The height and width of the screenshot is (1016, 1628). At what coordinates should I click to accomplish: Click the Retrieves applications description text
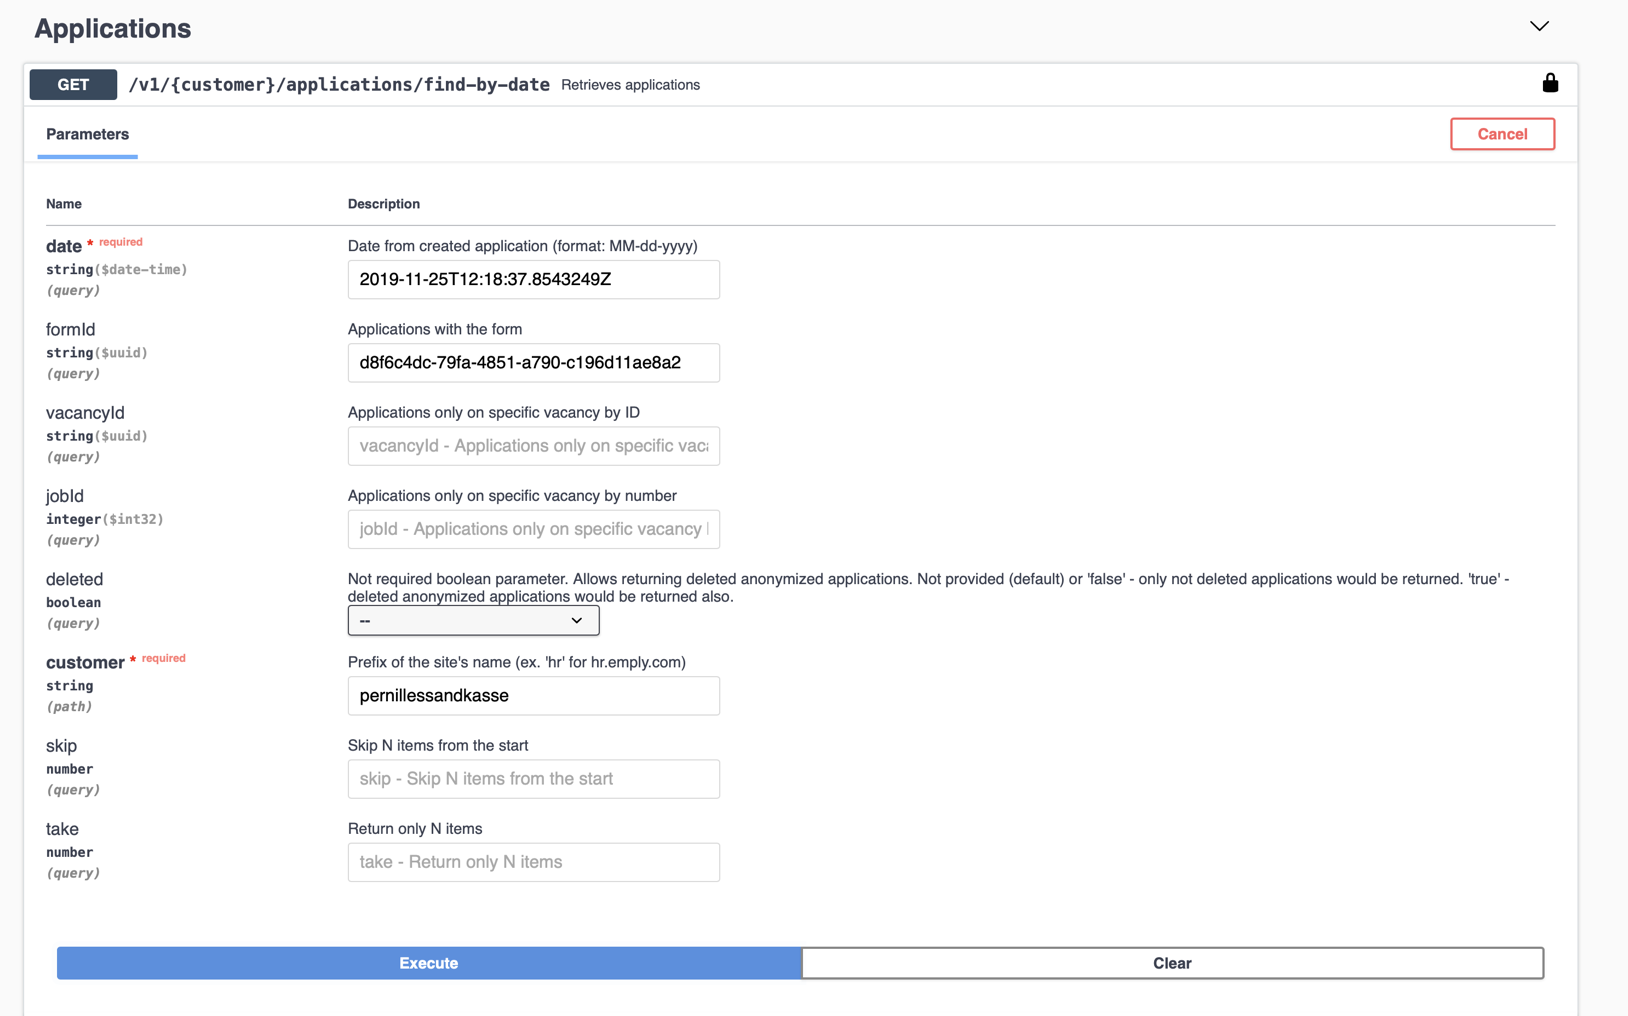[631, 85]
